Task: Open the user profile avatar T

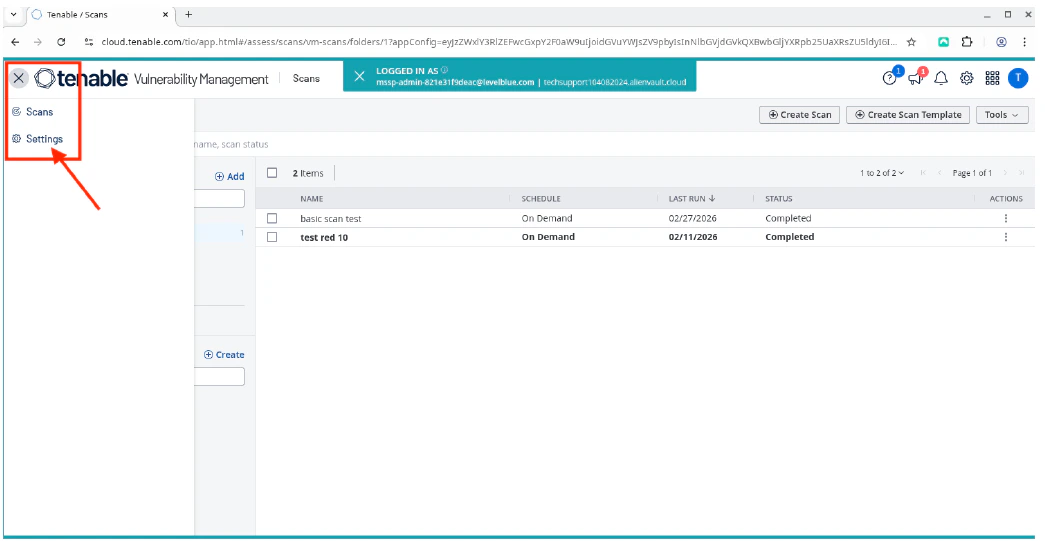Action: [1018, 79]
